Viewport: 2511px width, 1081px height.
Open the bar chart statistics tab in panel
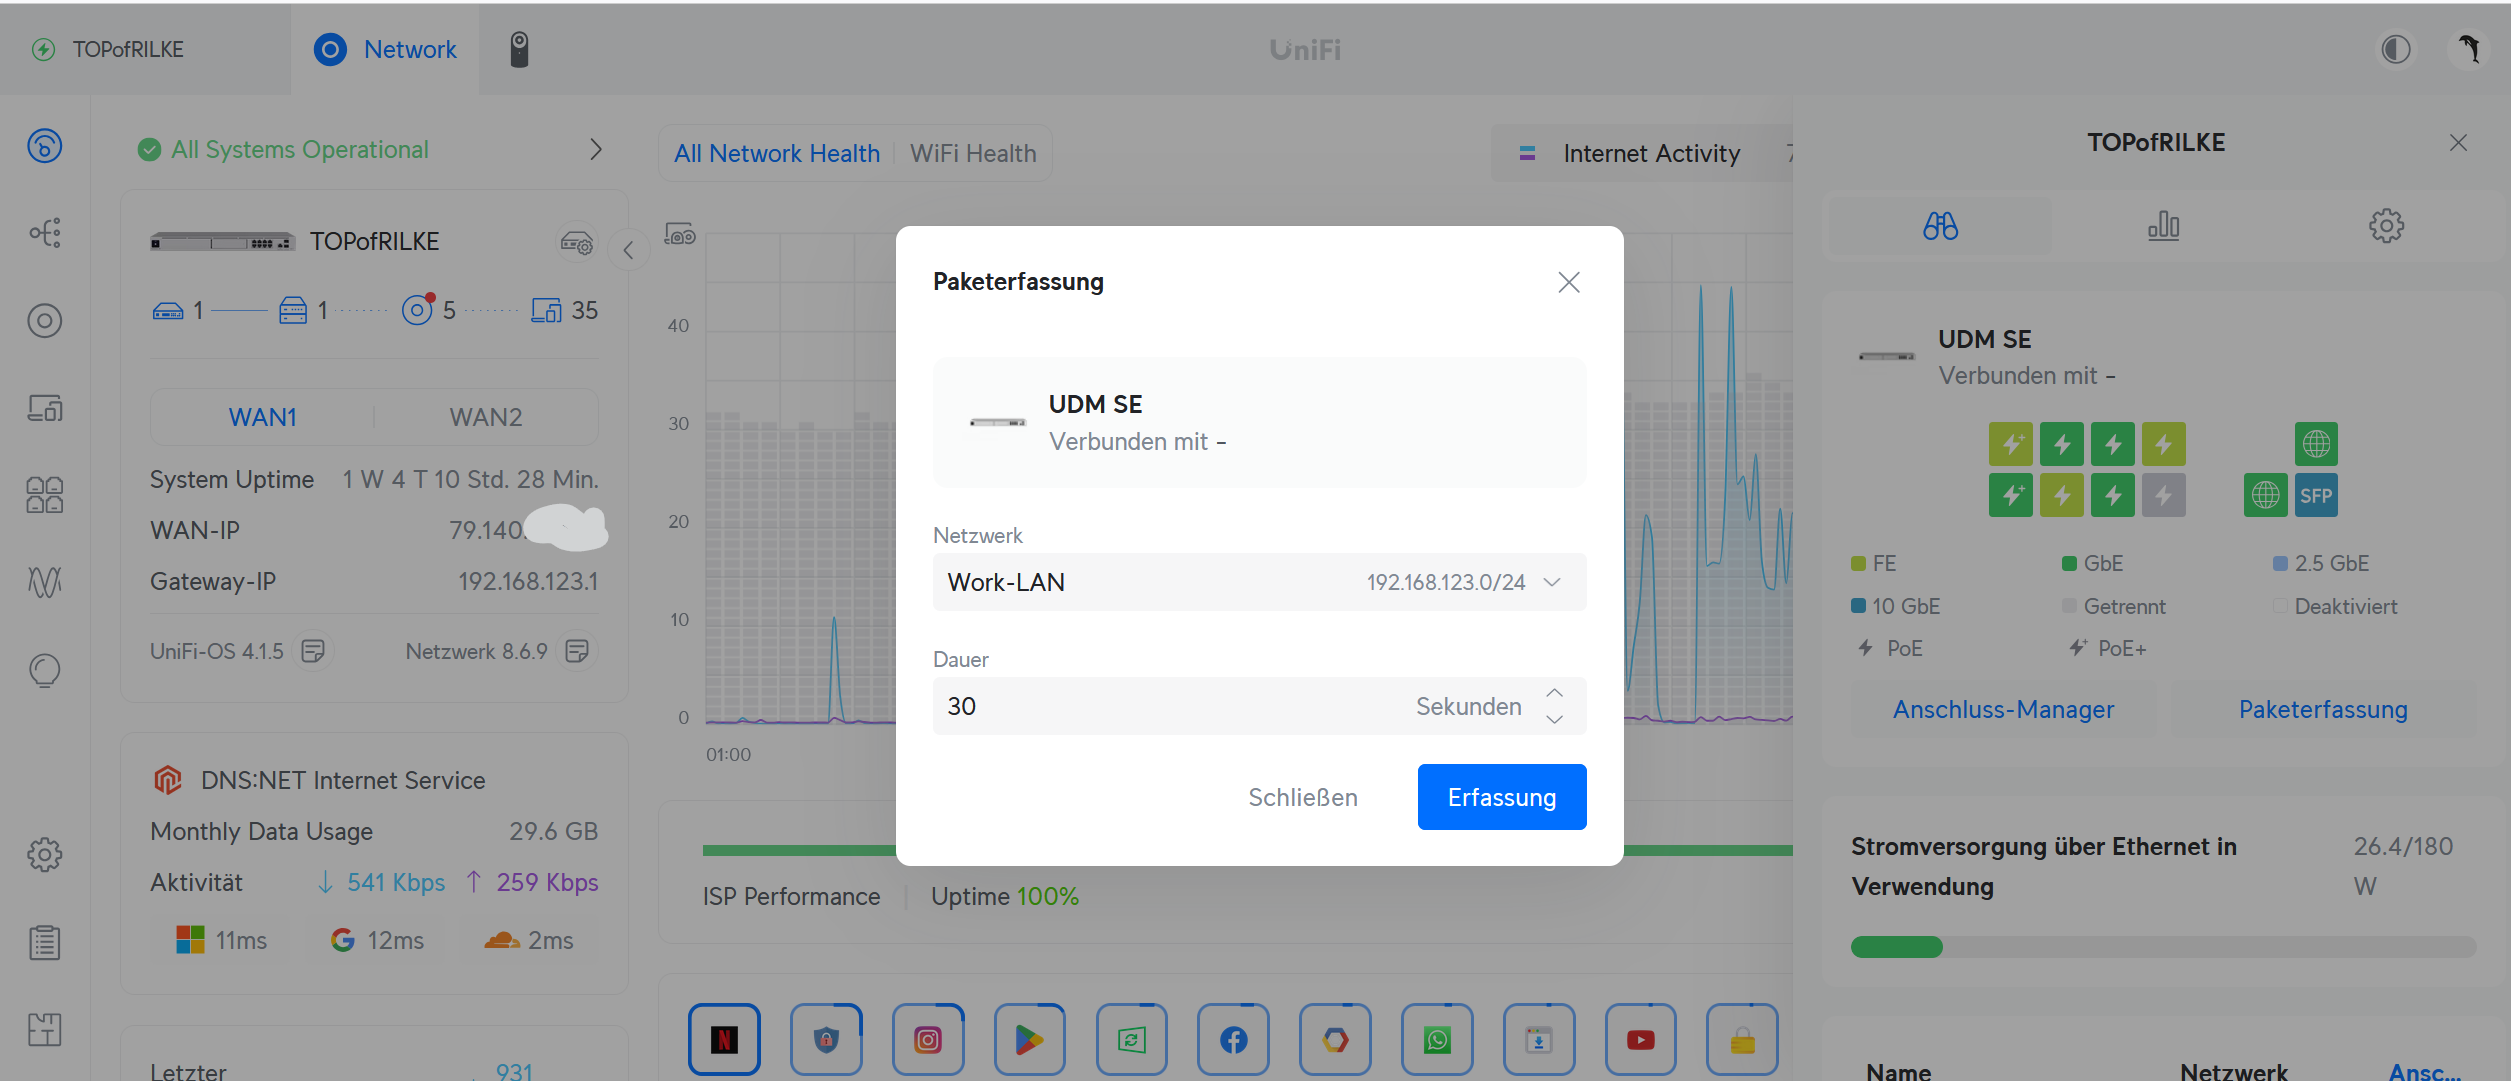pos(2164,225)
